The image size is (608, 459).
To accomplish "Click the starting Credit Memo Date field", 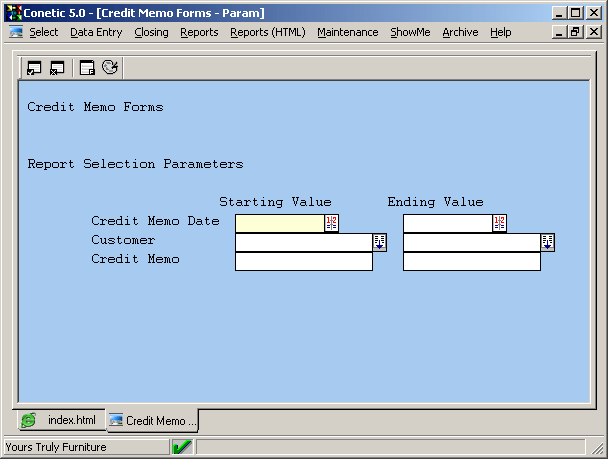I will (x=279, y=223).
